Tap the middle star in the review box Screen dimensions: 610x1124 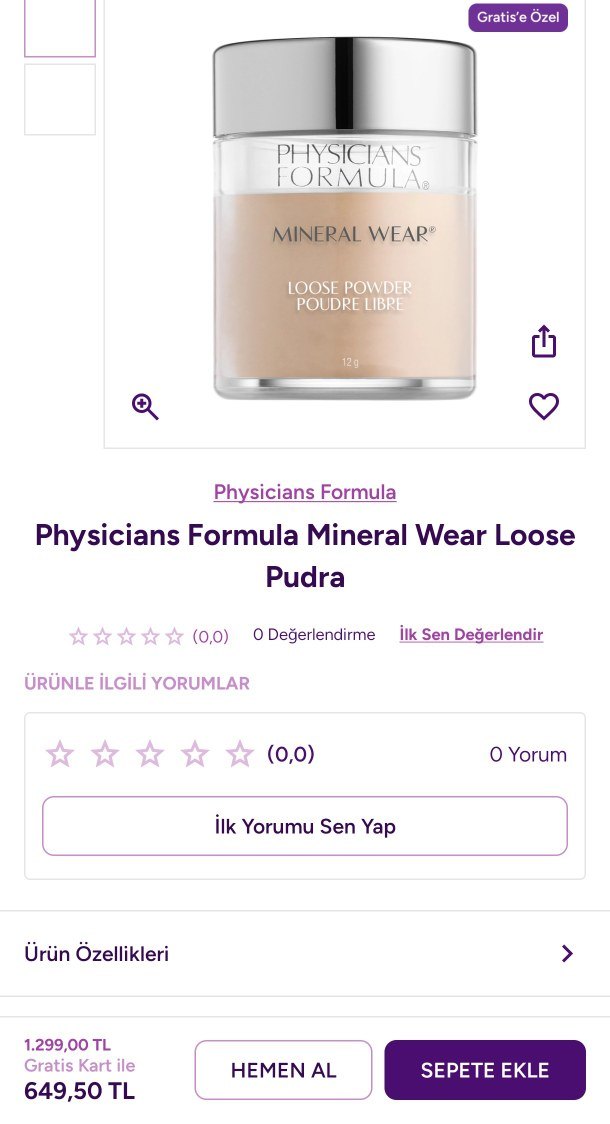pyautogui.click(x=150, y=754)
